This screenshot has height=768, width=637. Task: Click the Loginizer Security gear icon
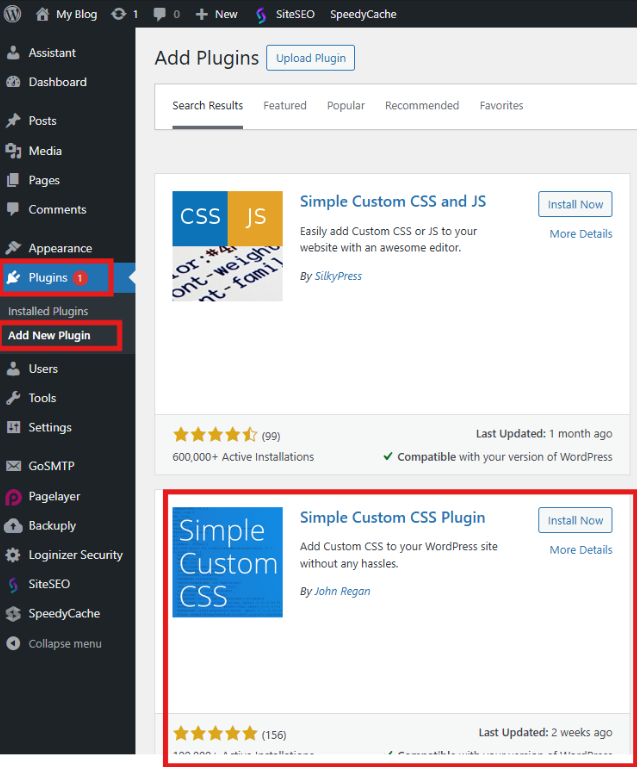click(x=13, y=555)
